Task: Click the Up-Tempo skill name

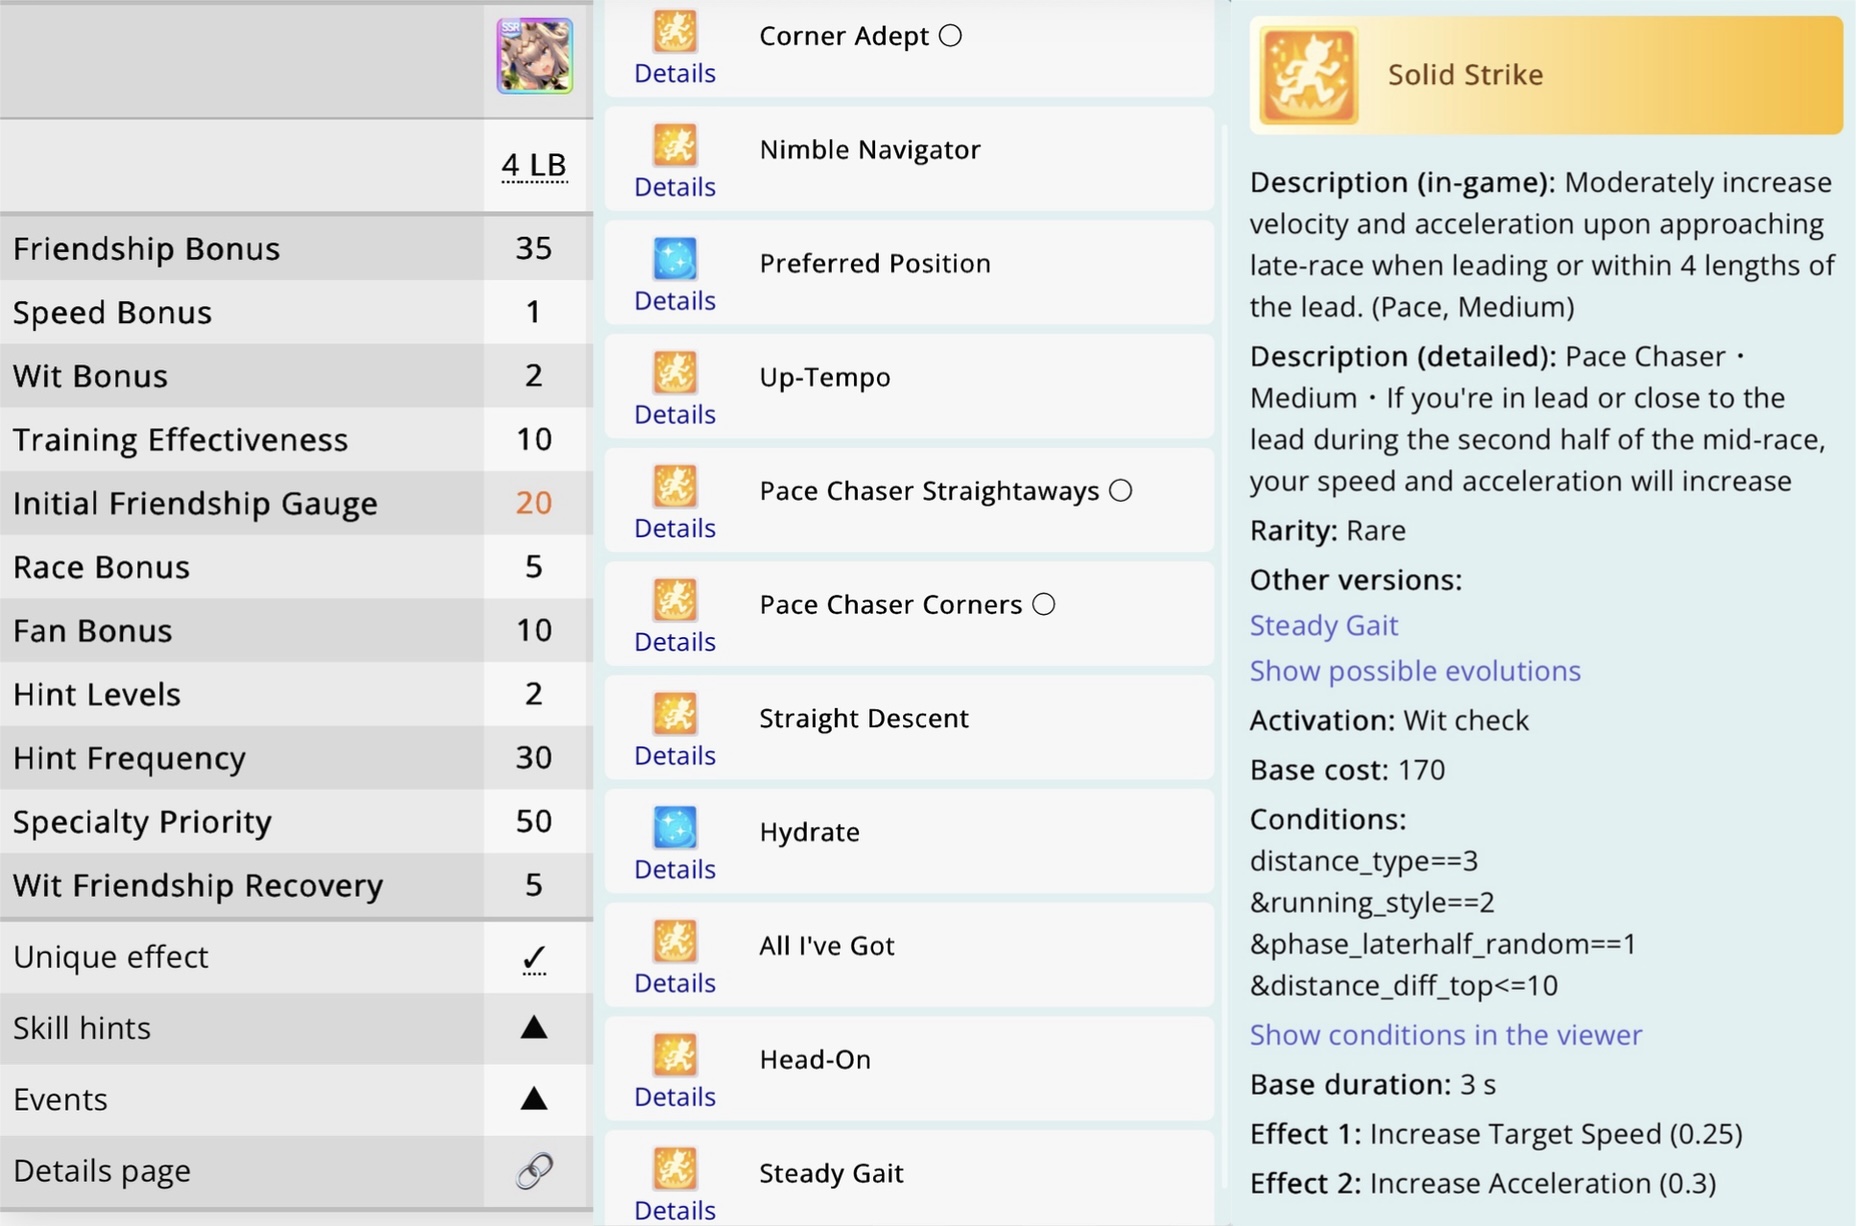Action: coord(825,377)
